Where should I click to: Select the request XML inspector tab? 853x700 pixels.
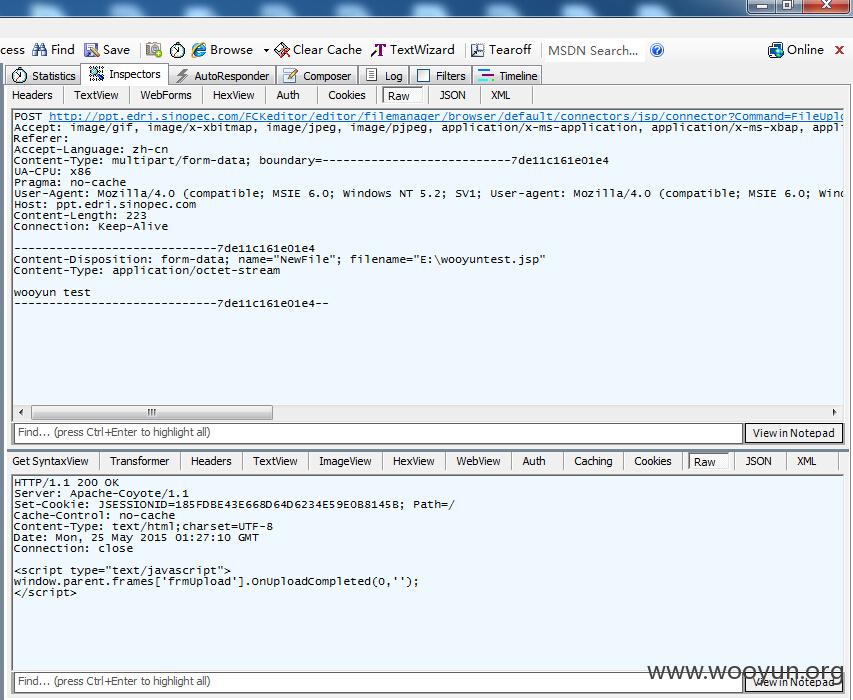(500, 95)
